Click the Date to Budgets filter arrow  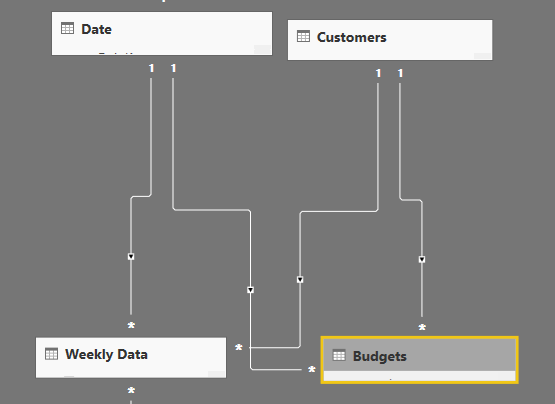click(x=250, y=290)
